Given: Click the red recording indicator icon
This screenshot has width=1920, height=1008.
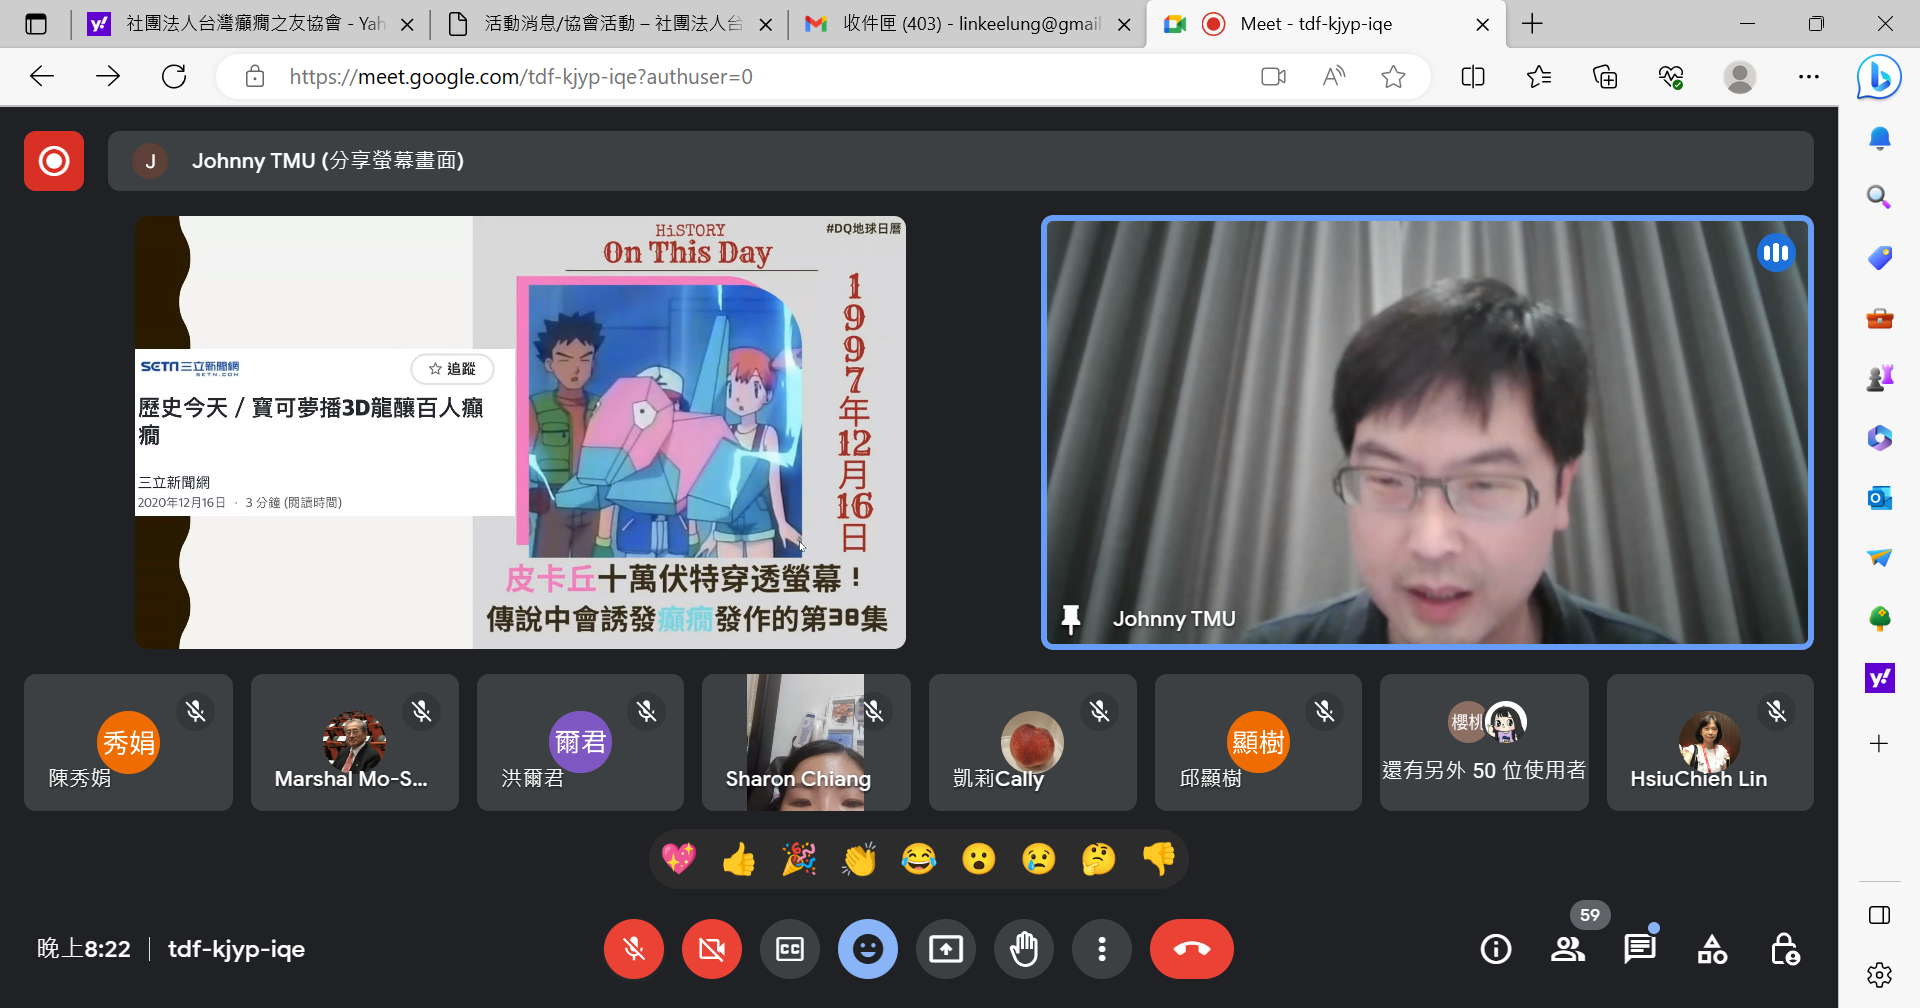Looking at the screenshot, I should click(54, 160).
